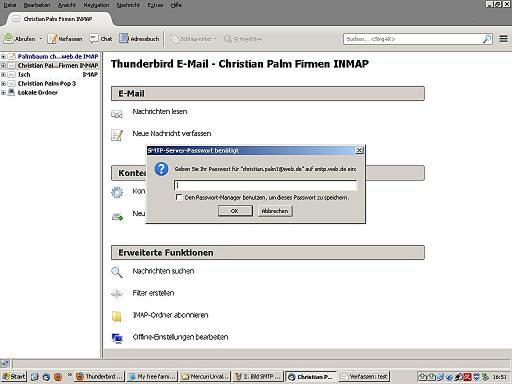Click the Nachrichten suchen link

[x=163, y=271]
